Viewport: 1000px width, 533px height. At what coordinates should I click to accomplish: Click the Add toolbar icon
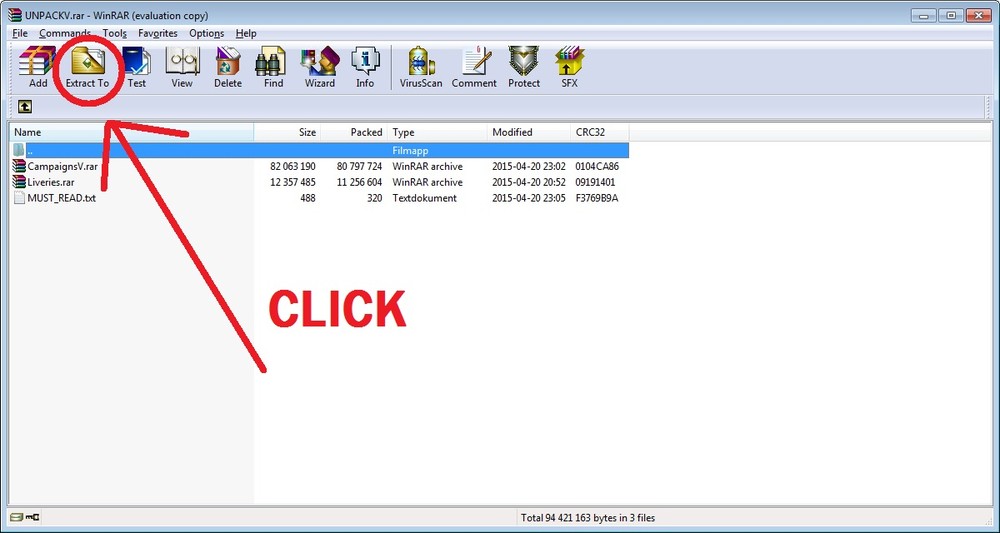(38, 67)
